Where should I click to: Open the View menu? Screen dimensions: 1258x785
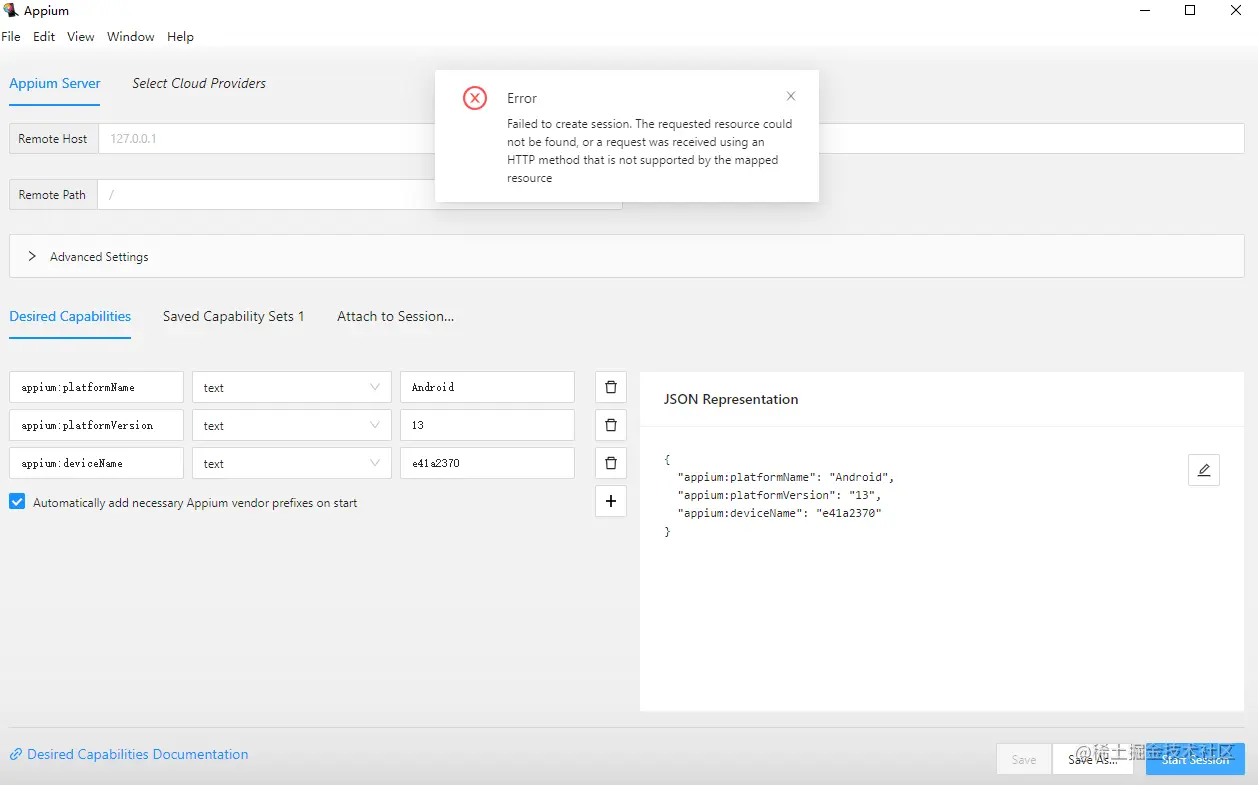click(x=81, y=37)
